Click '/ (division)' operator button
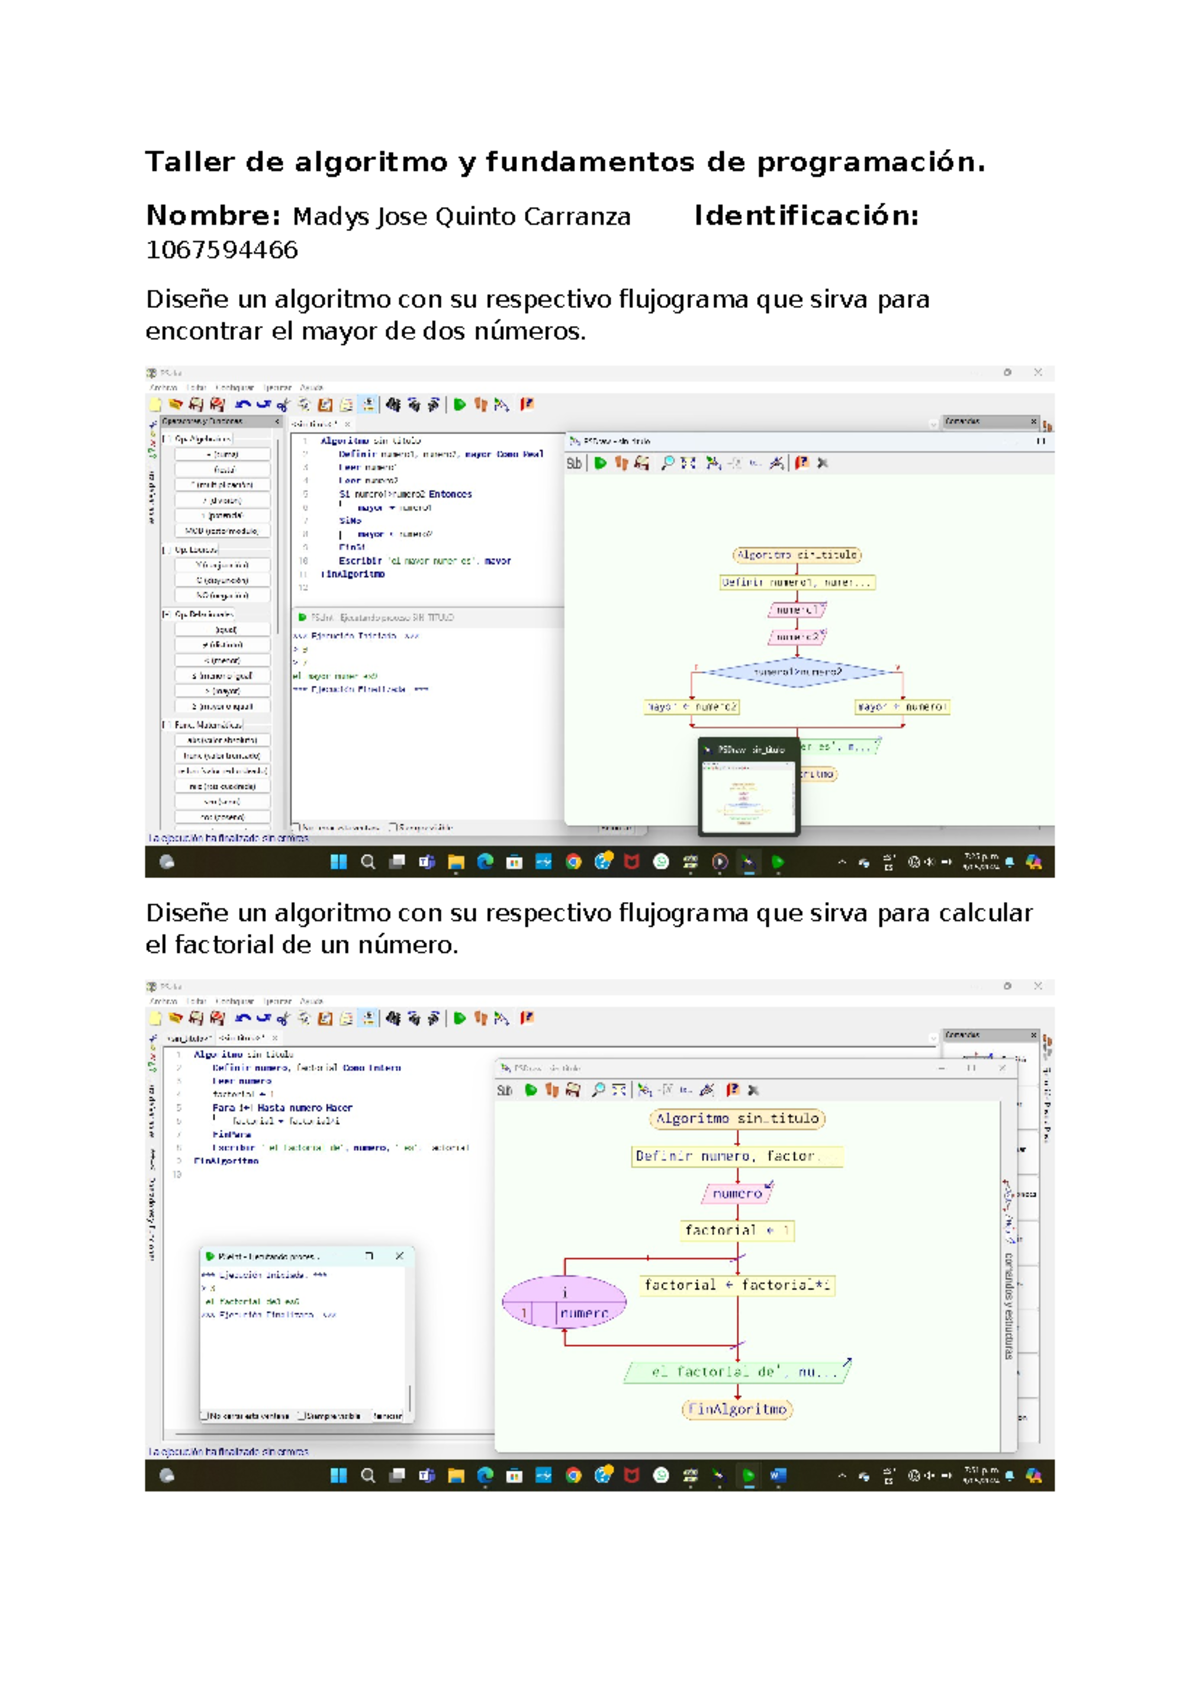 222,500
